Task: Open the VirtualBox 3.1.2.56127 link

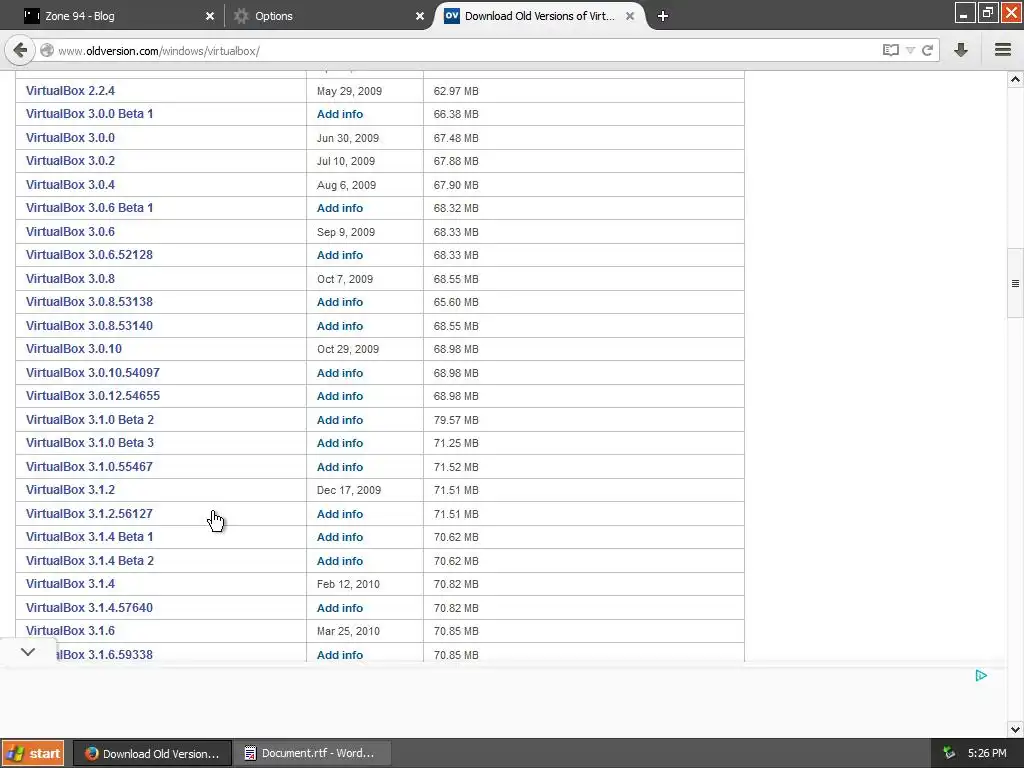Action: pos(89,514)
